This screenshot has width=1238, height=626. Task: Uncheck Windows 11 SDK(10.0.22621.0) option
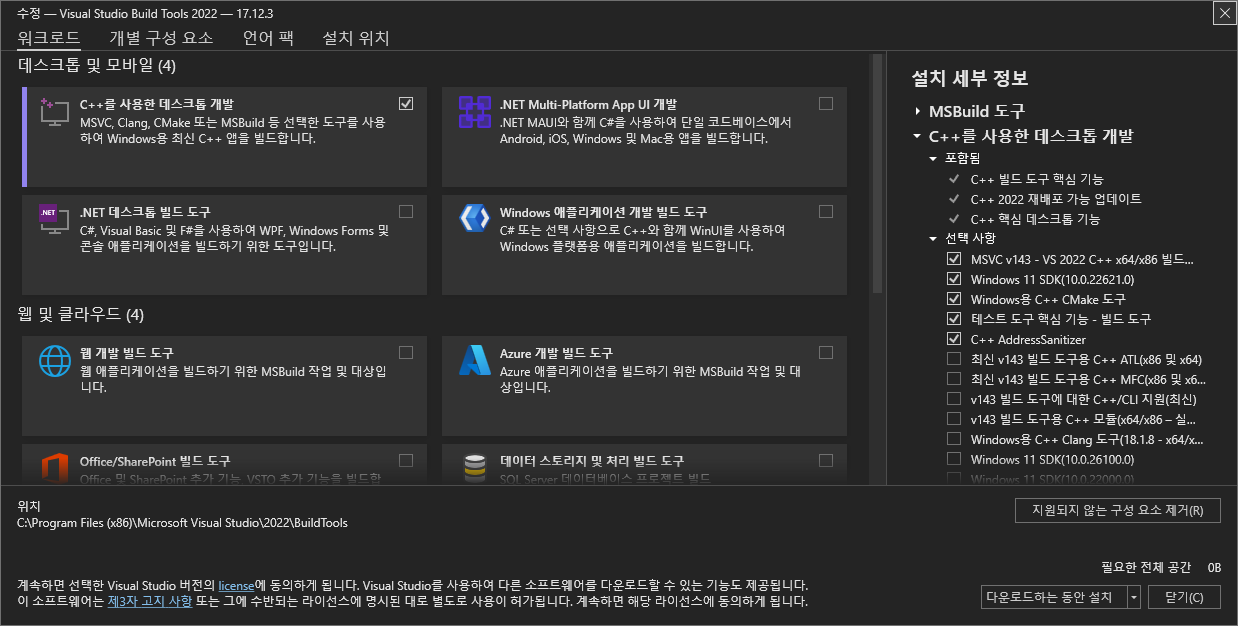pyautogui.click(x=953, y=279)
